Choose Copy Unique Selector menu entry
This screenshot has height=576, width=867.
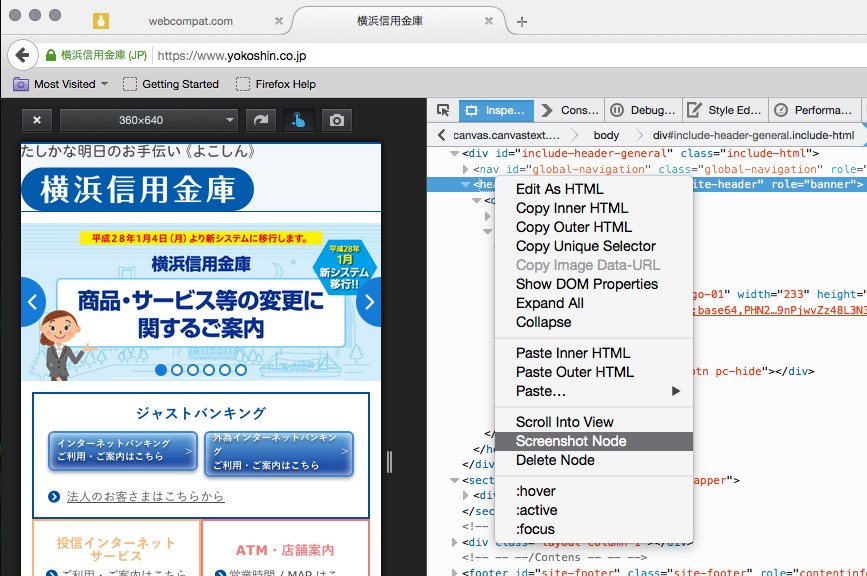594,246
